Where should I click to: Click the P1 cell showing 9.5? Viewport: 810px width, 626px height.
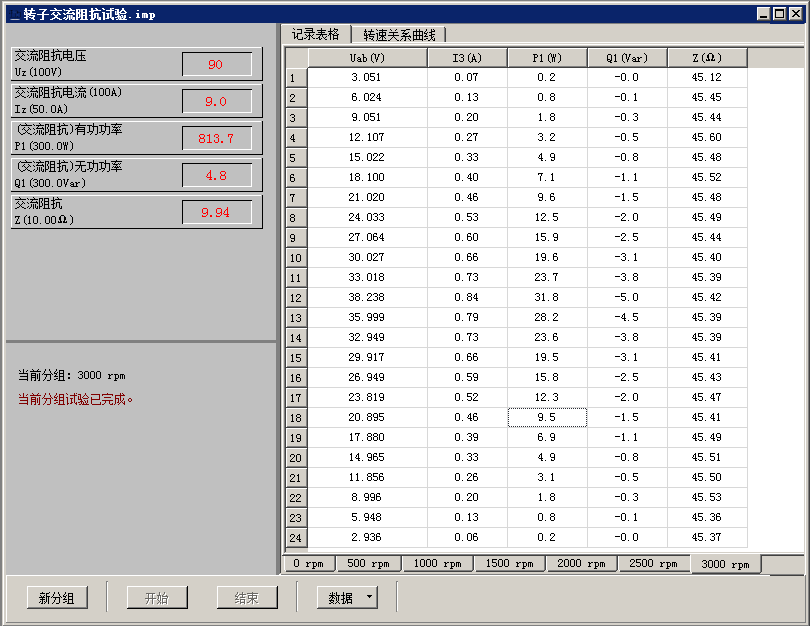tap(547, 418)
